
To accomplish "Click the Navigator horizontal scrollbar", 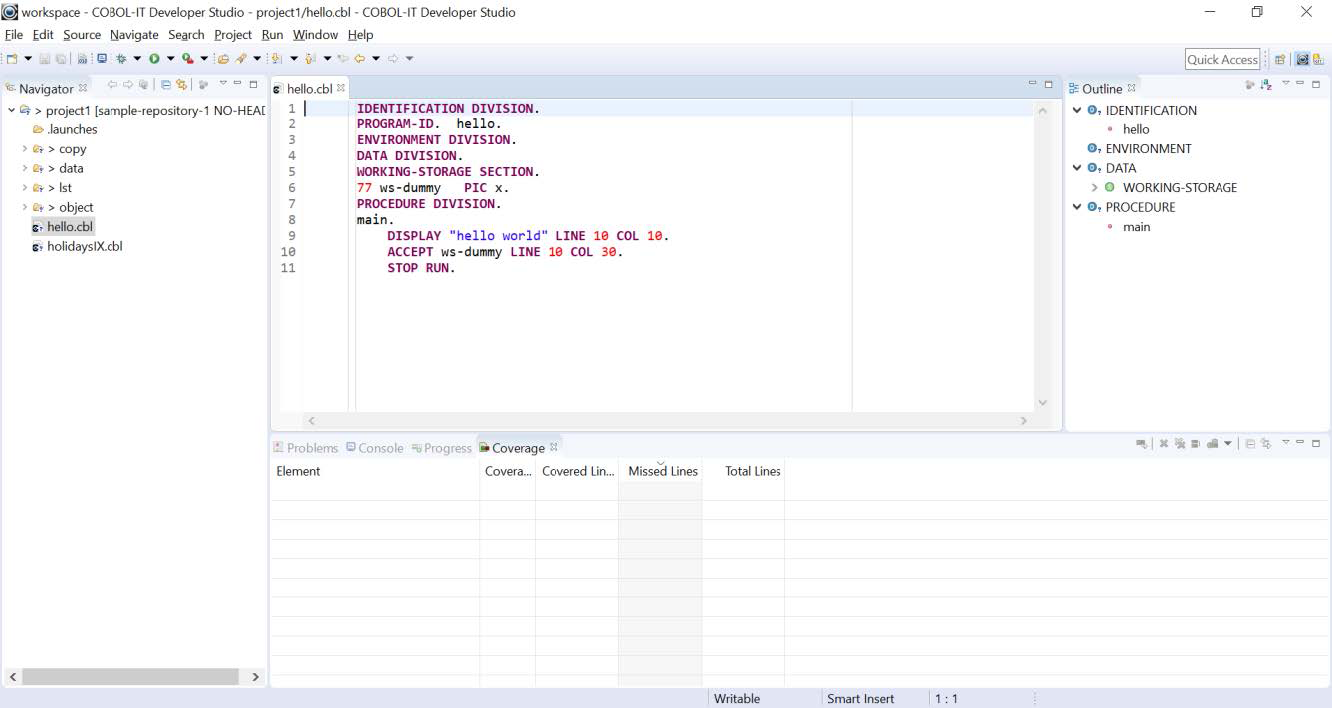I will pyautogui.click(x=130, y=677).
